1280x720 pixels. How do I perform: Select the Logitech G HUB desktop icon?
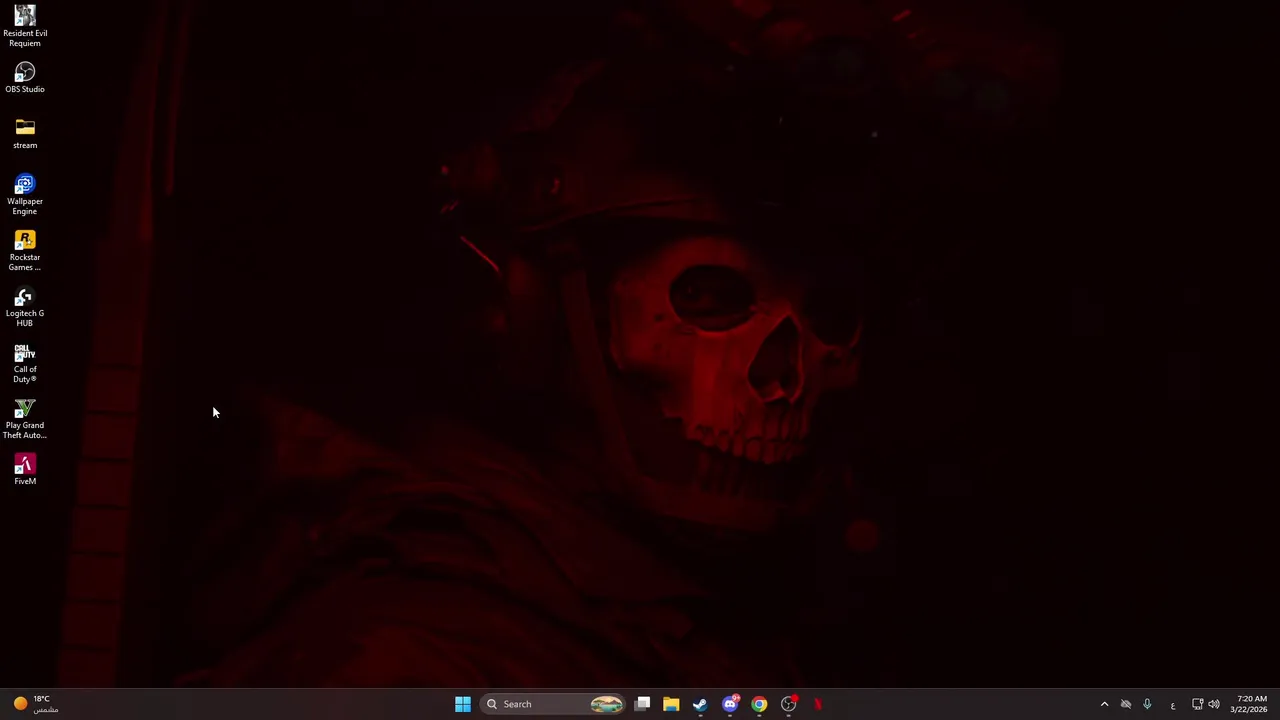[25, 307]
